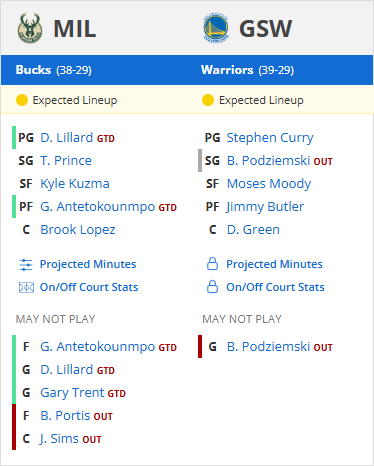This screenshot has height=466, width=374.
Task: Open Warriors On/Off Court Stats link
Action: tap(275, 287)
